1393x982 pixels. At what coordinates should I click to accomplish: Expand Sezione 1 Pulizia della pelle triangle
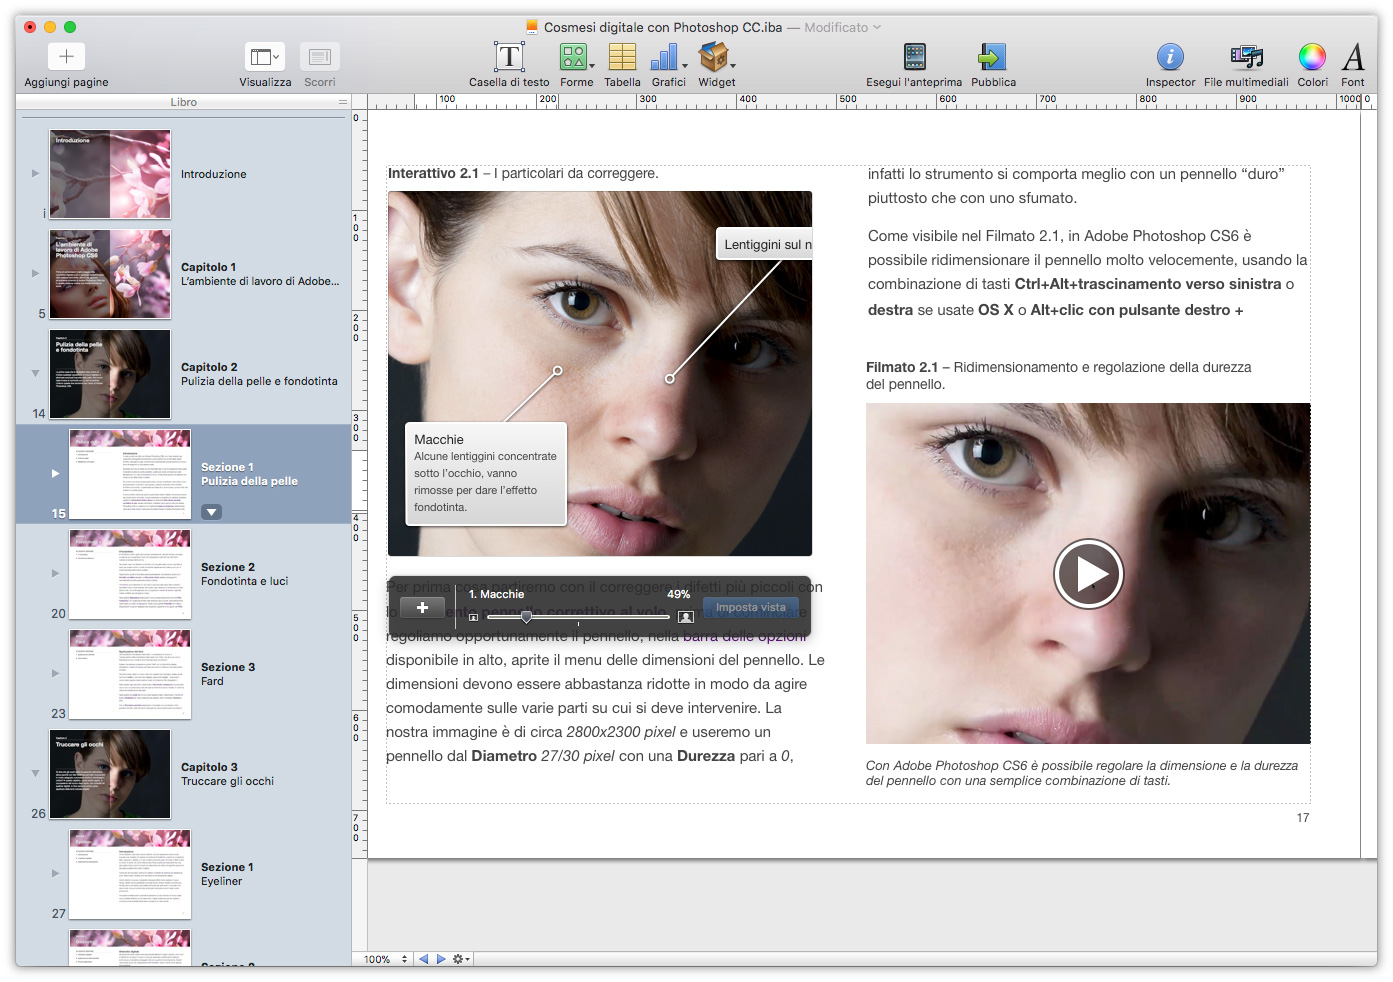pyautogui.click(x=55, y=473)
